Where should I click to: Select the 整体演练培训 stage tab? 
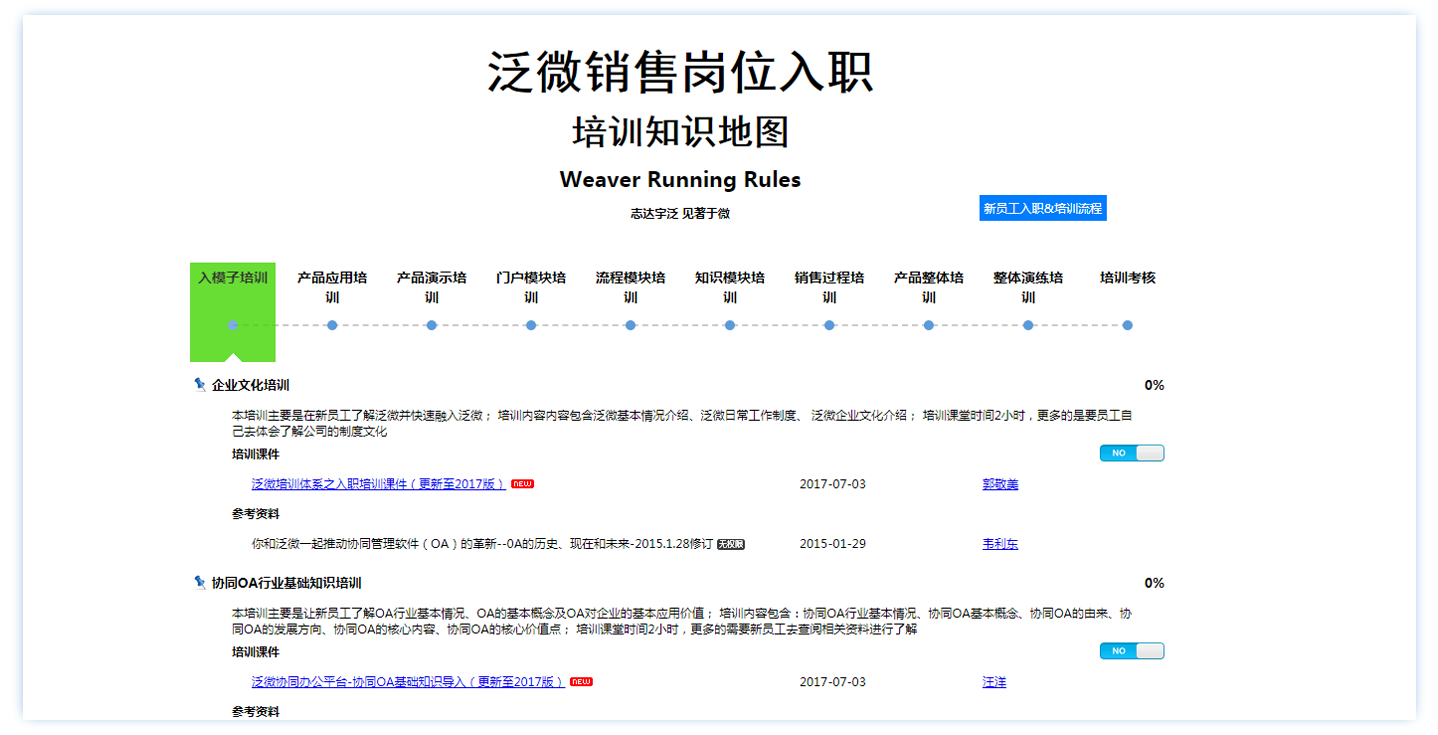(x=1028, y=287)
